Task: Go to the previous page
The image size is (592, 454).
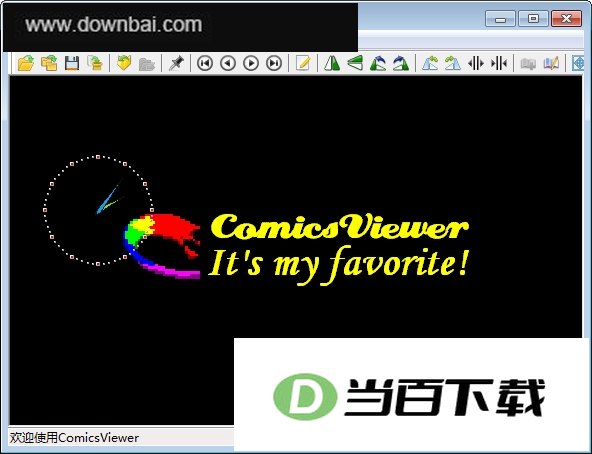Action: [x=228, y=63]
